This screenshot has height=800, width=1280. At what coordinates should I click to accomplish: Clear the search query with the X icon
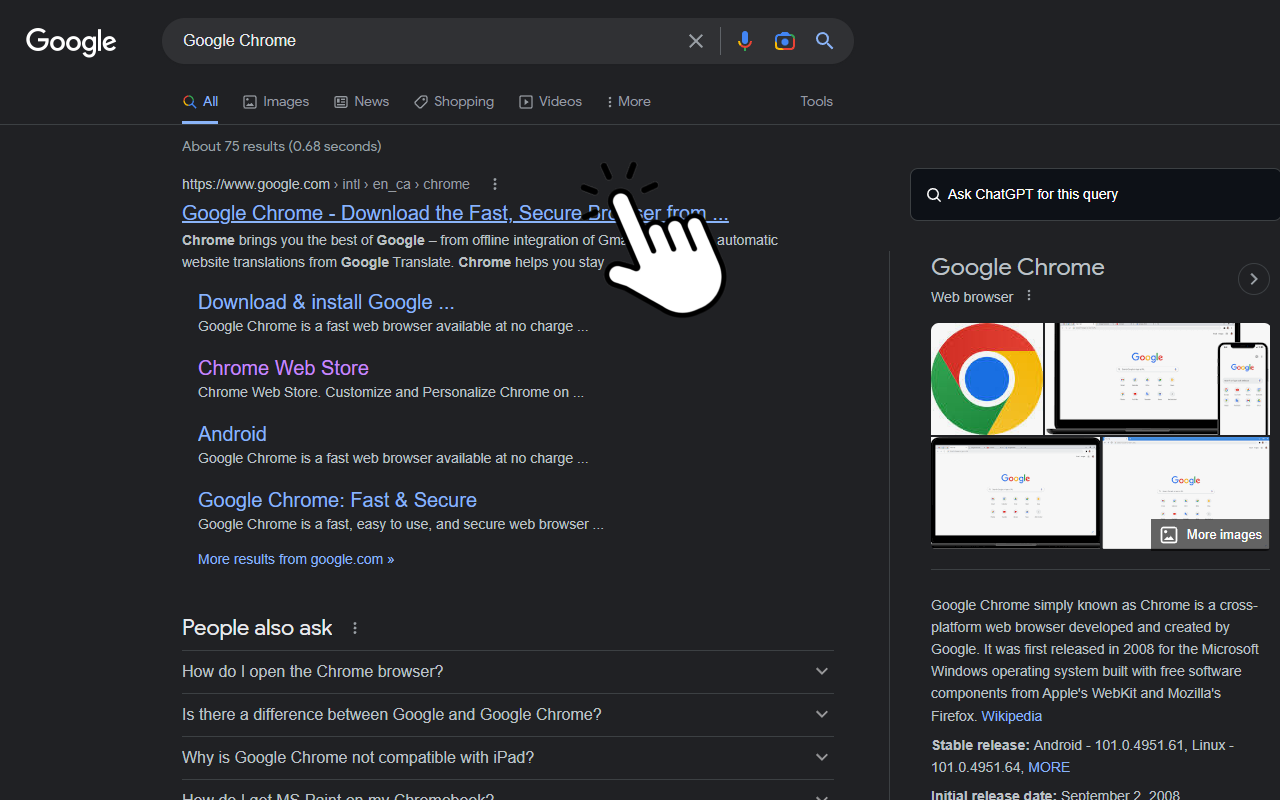click(x=696, y=41)
